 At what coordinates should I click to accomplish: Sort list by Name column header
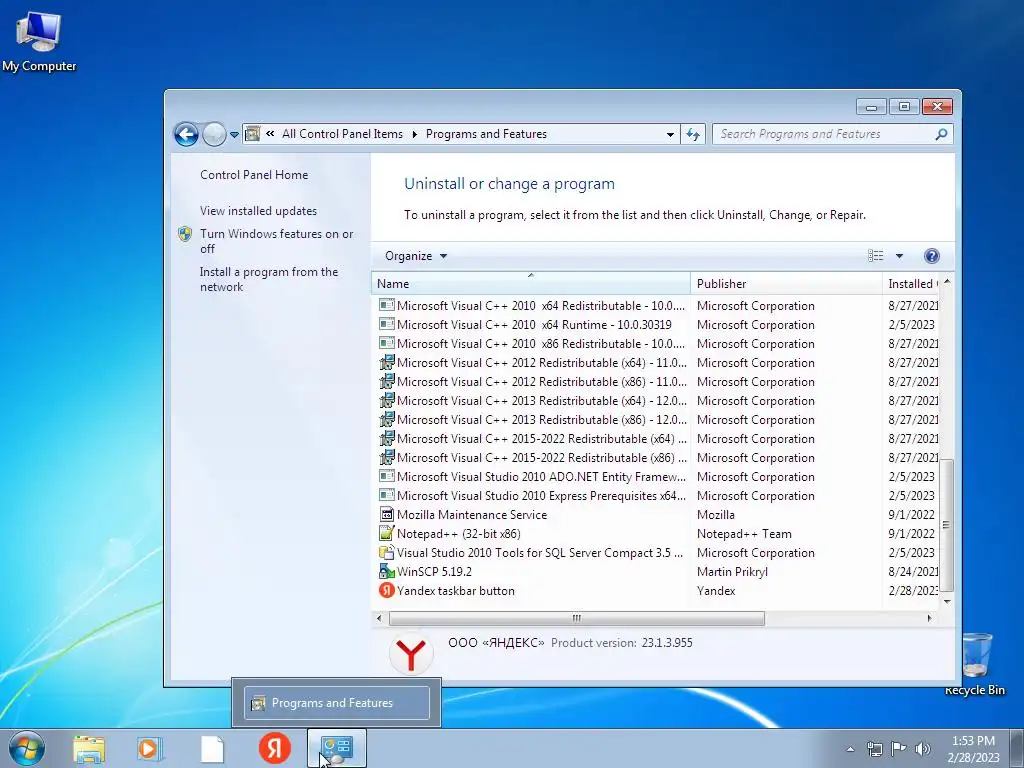pos(531,283)
